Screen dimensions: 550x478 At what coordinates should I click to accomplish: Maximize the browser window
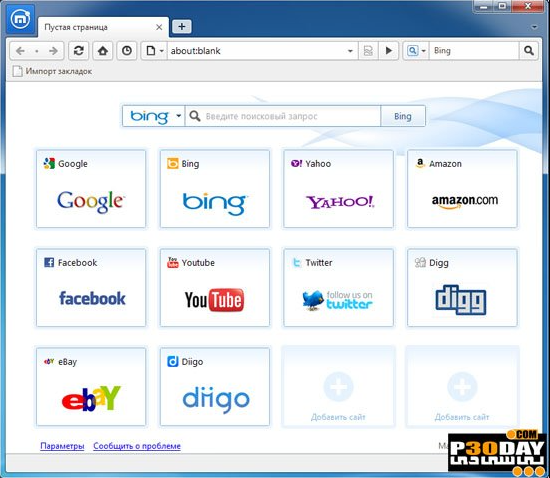click(503, 6)
